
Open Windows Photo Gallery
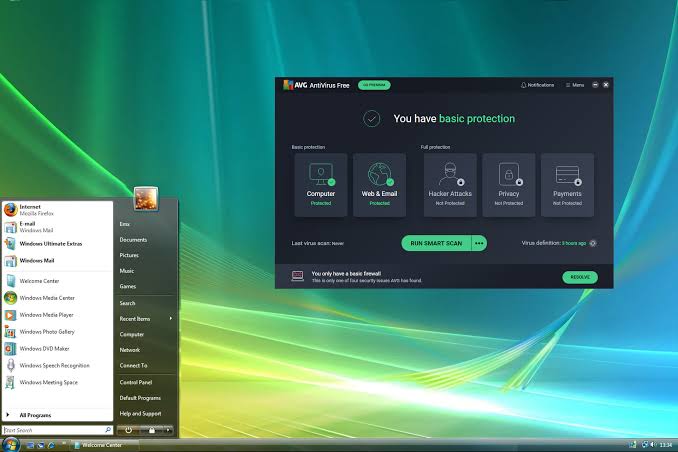[57, 332]
